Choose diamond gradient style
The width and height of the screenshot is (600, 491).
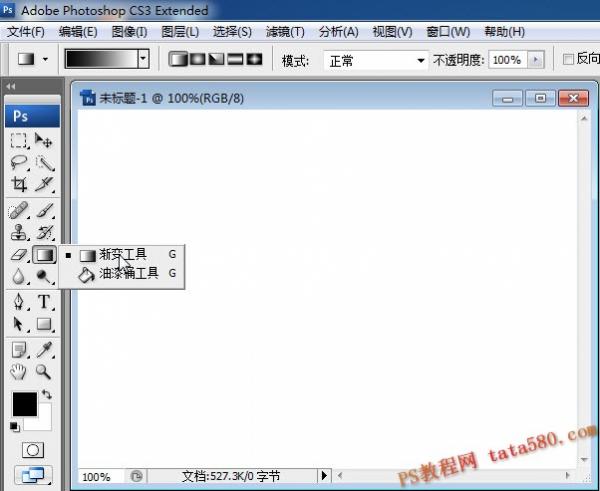(x=254, y=59)
